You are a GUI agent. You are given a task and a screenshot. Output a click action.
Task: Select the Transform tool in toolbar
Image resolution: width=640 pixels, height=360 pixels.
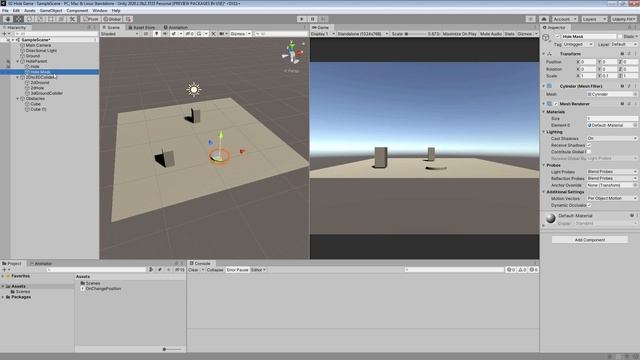coord(61,19)
